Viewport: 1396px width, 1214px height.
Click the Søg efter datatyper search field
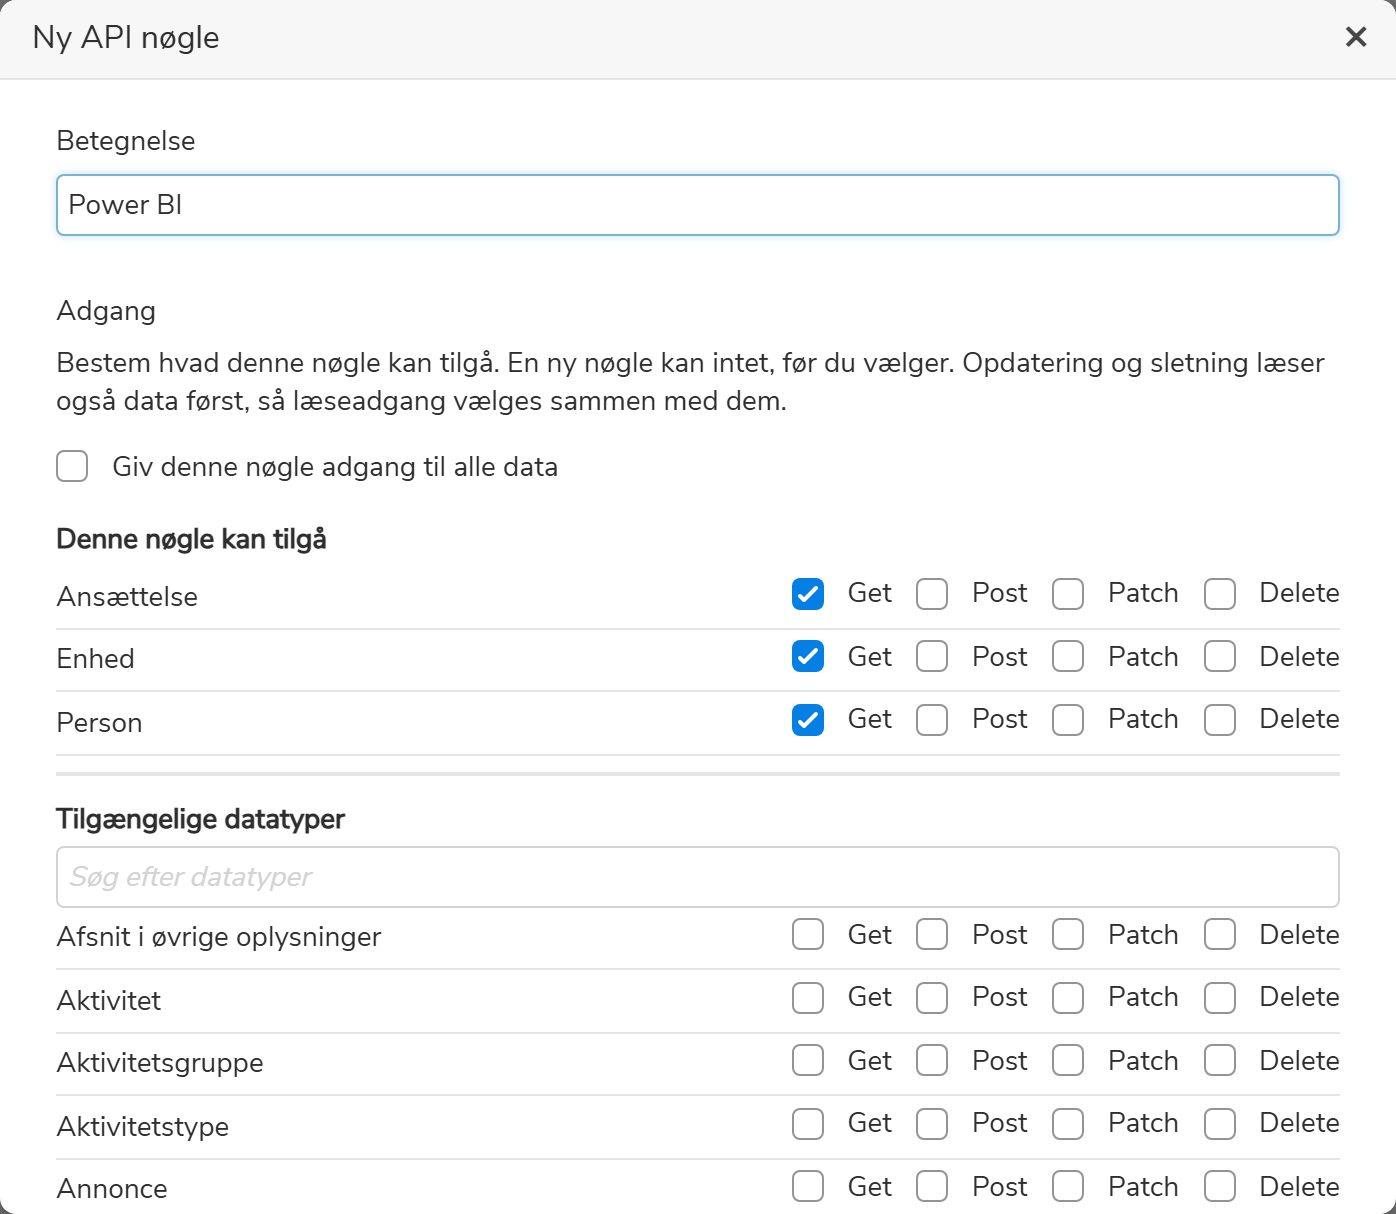tap(698, 877)
